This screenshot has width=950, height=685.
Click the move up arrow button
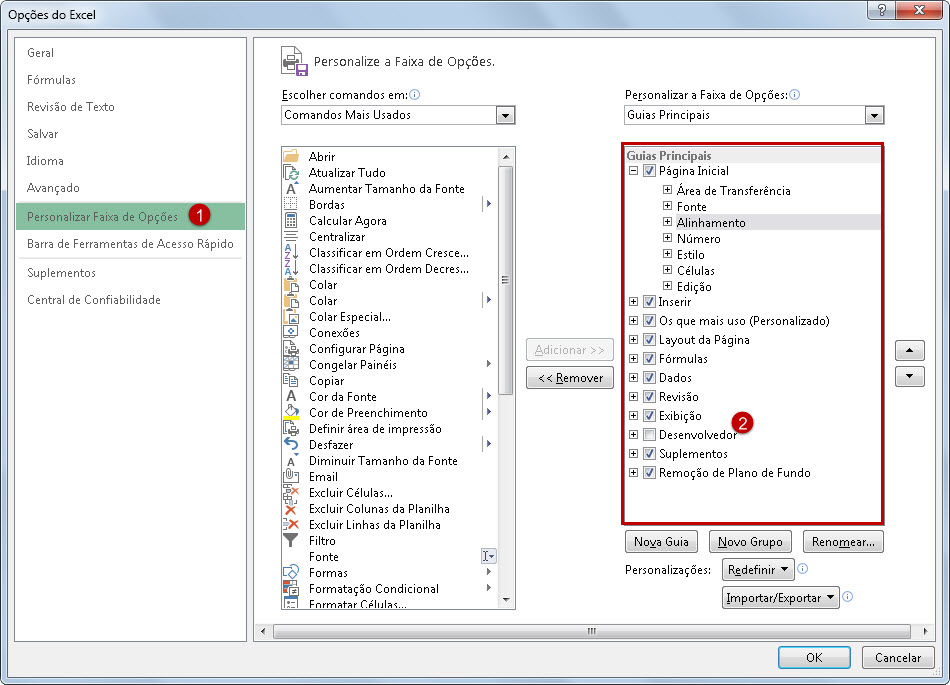click(x=909, y=350)
